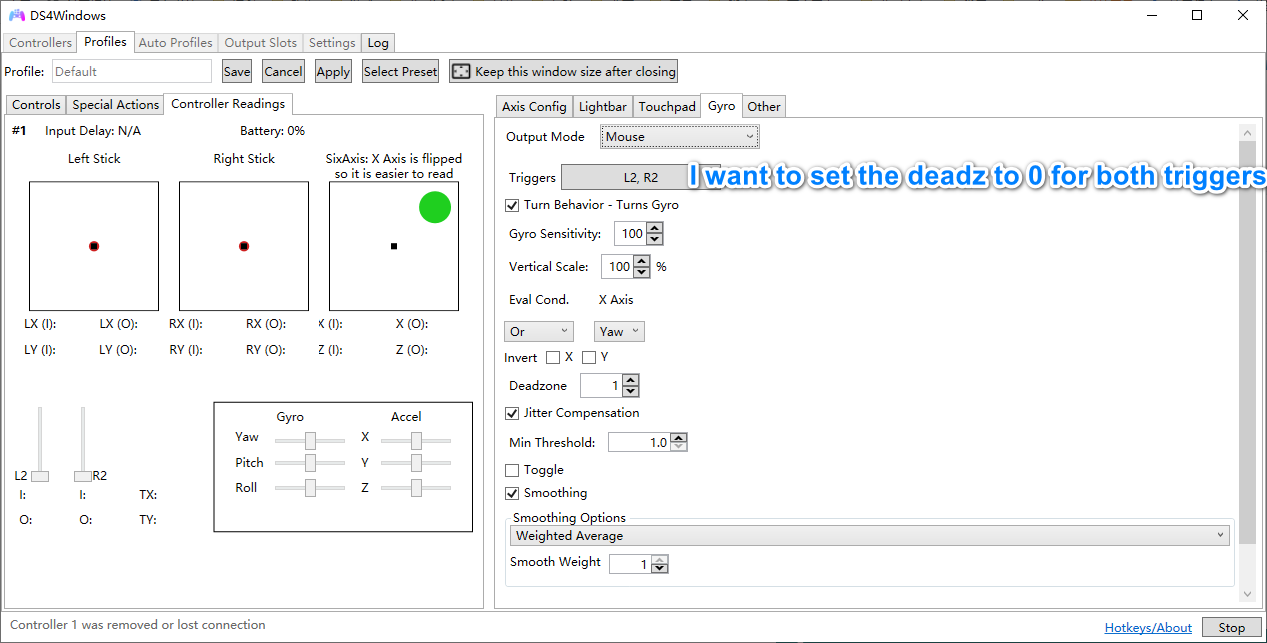Click the controller removed status message

point(138,625)
